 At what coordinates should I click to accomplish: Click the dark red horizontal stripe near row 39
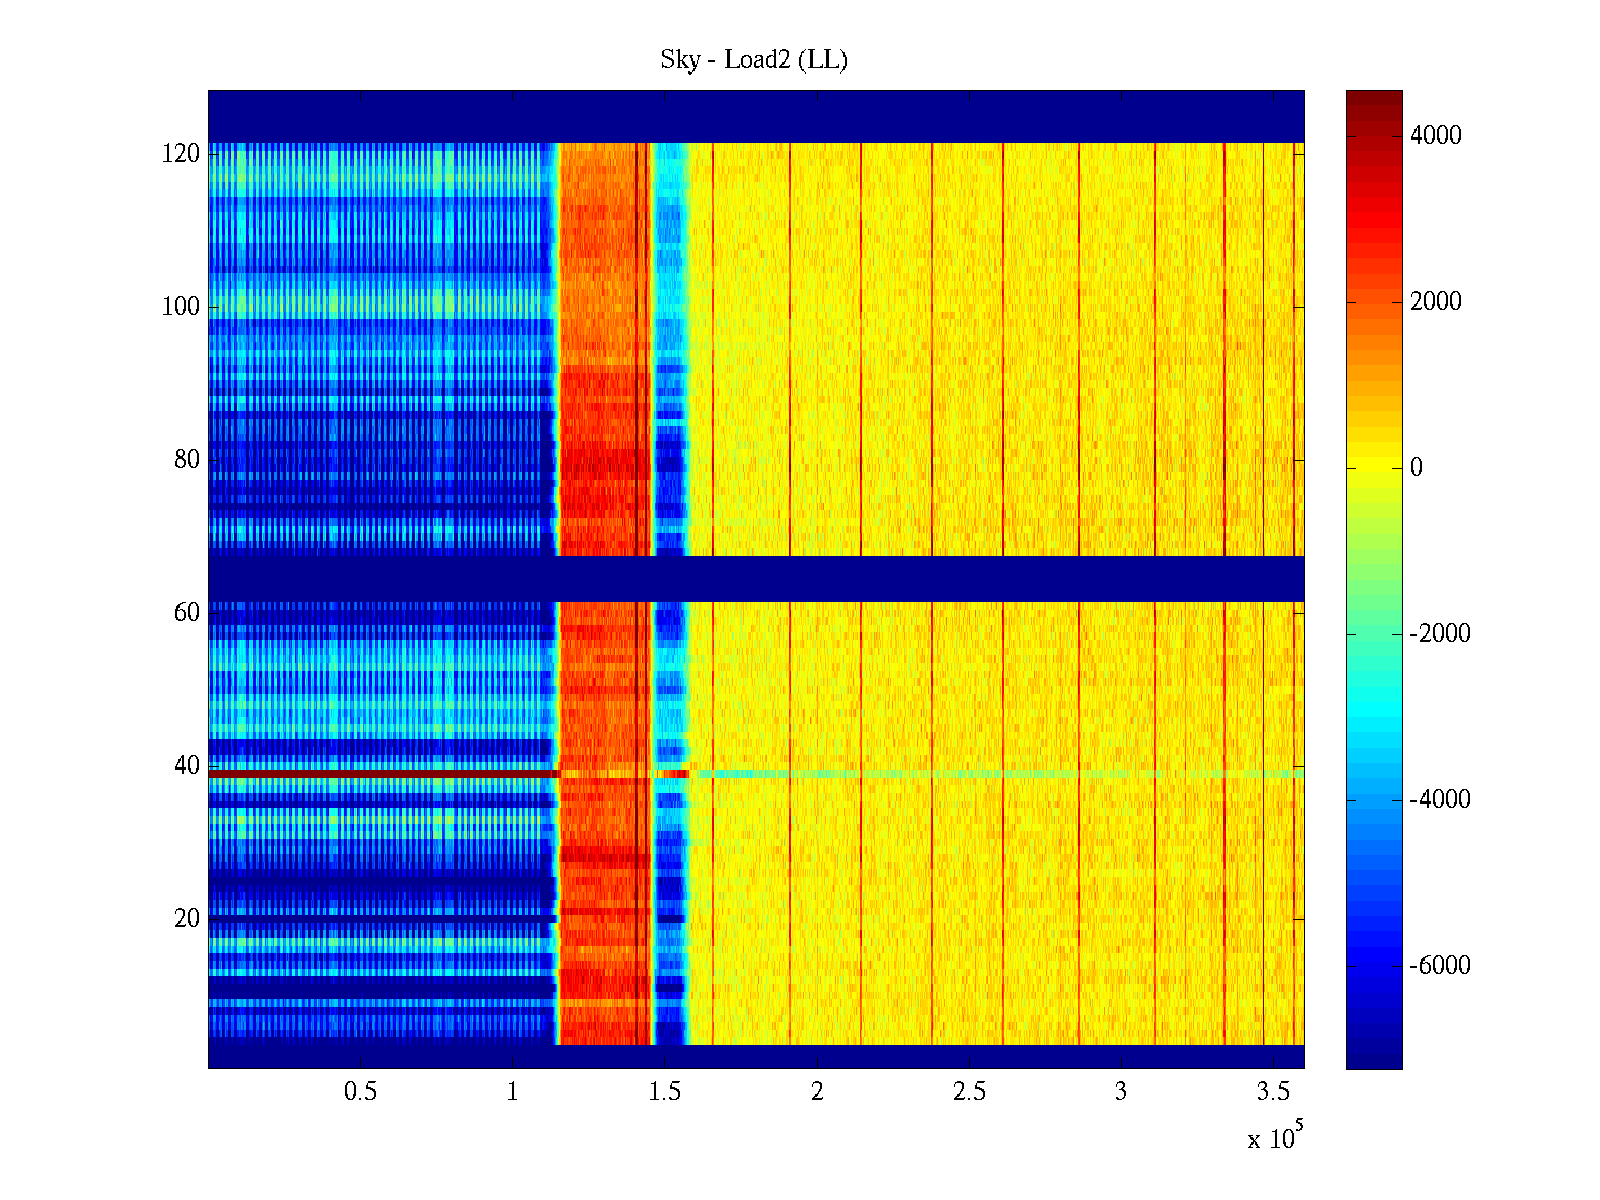pos(380,774)
